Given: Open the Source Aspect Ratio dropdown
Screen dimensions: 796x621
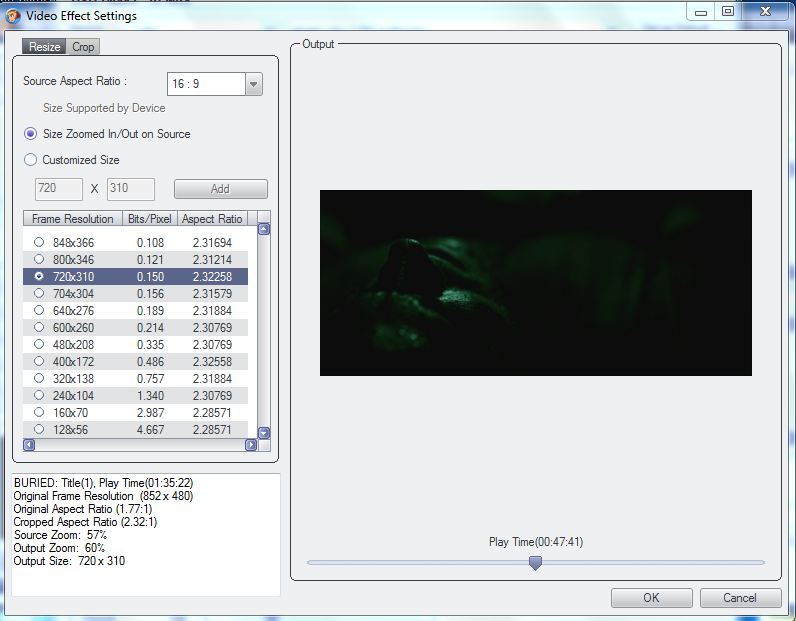Looking at the screenshot, I should (253, 84).
